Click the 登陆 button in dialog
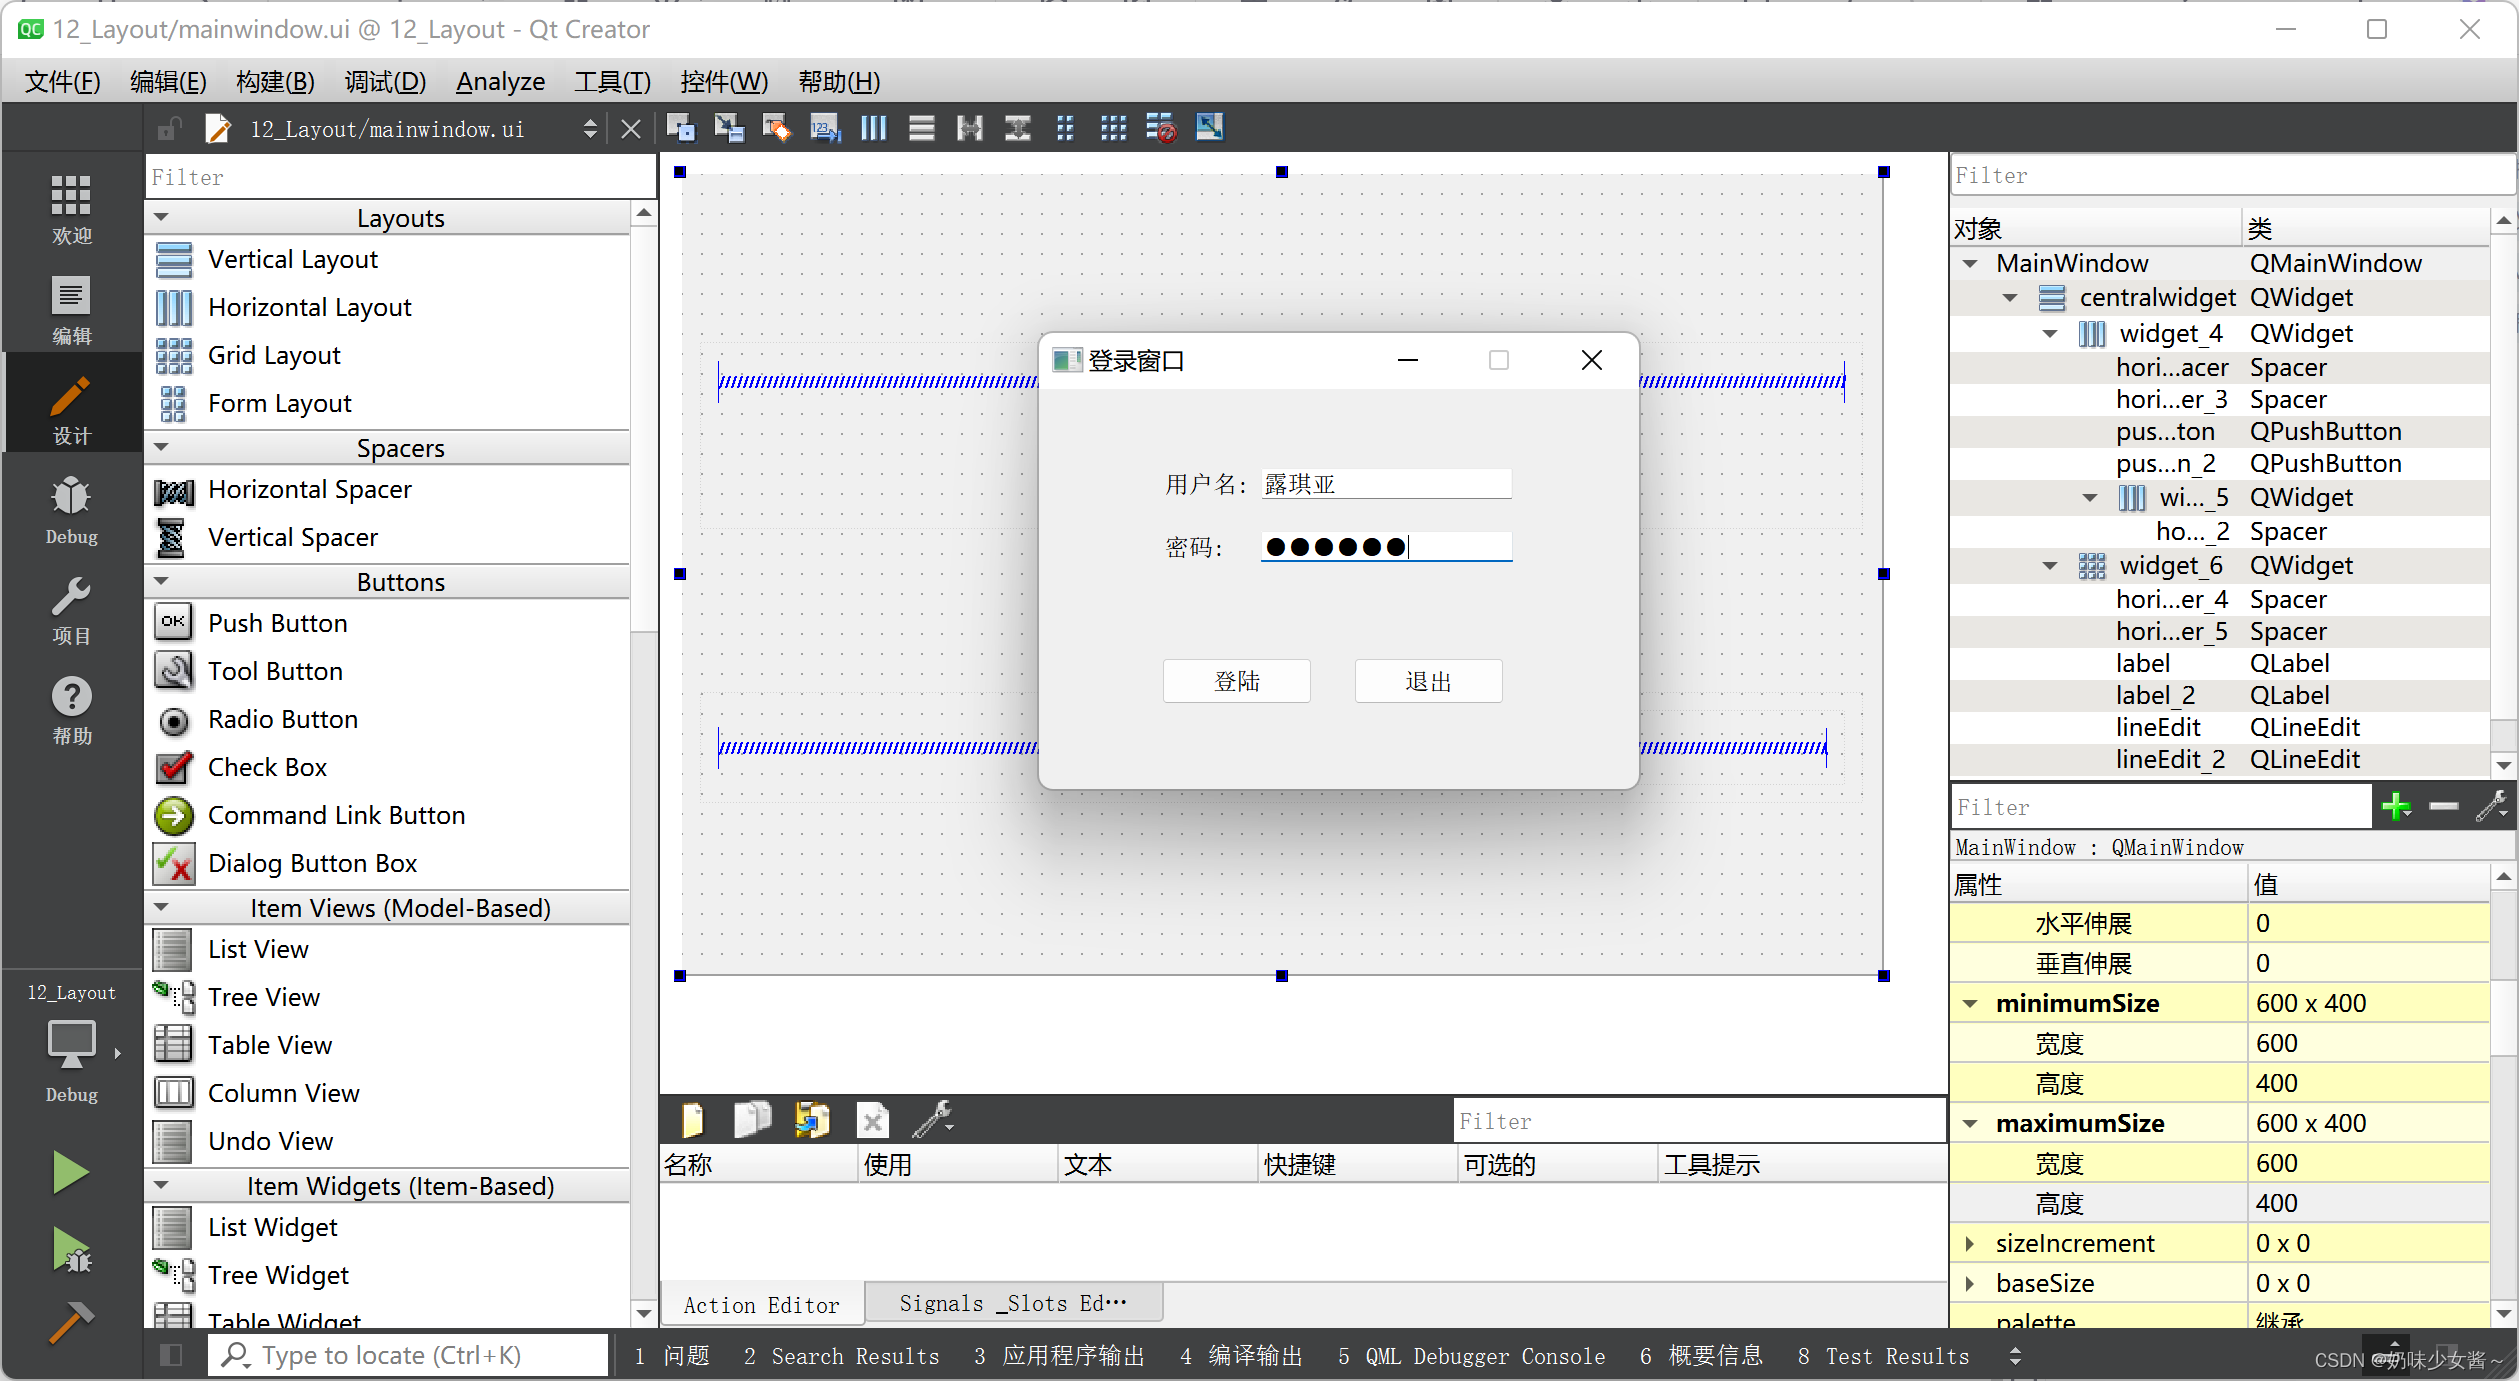 pos(1236,680)
